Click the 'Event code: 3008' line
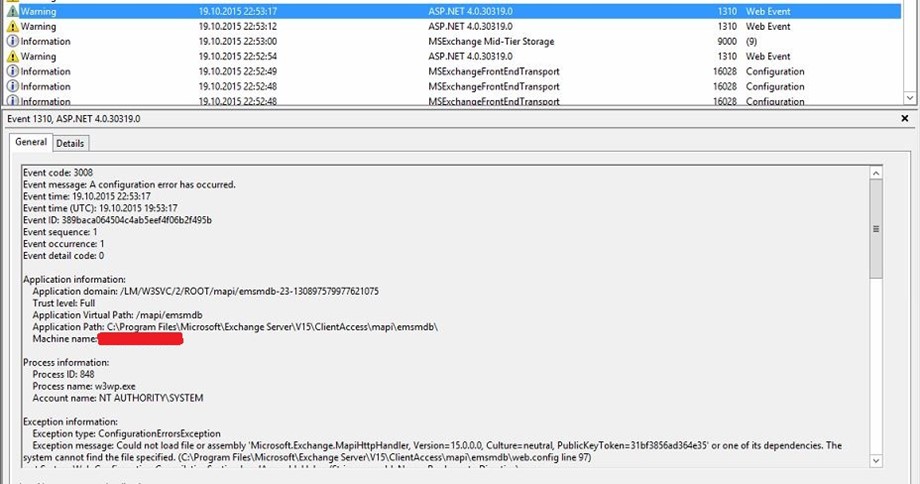 click(58, 172)
